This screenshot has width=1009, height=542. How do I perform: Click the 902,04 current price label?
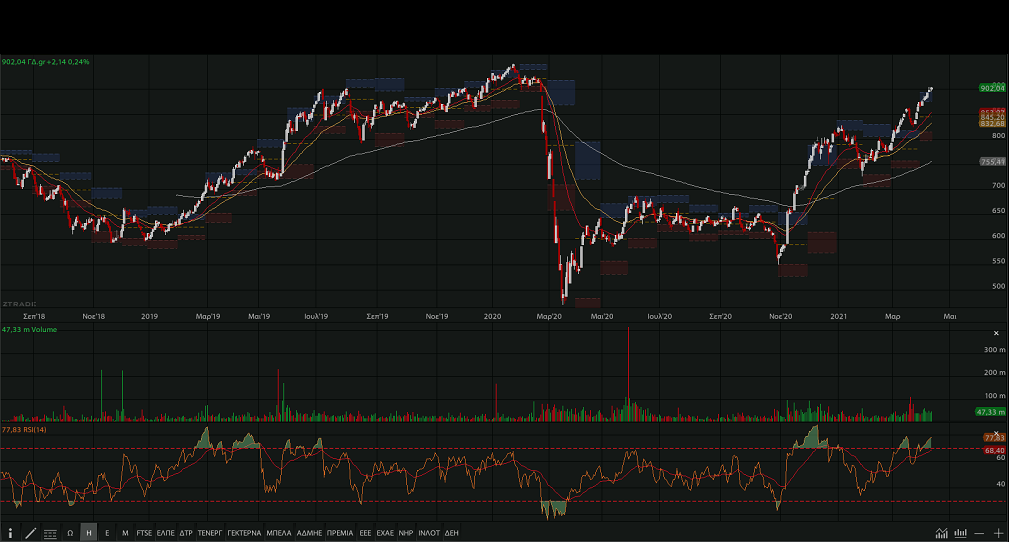[992, 88]
